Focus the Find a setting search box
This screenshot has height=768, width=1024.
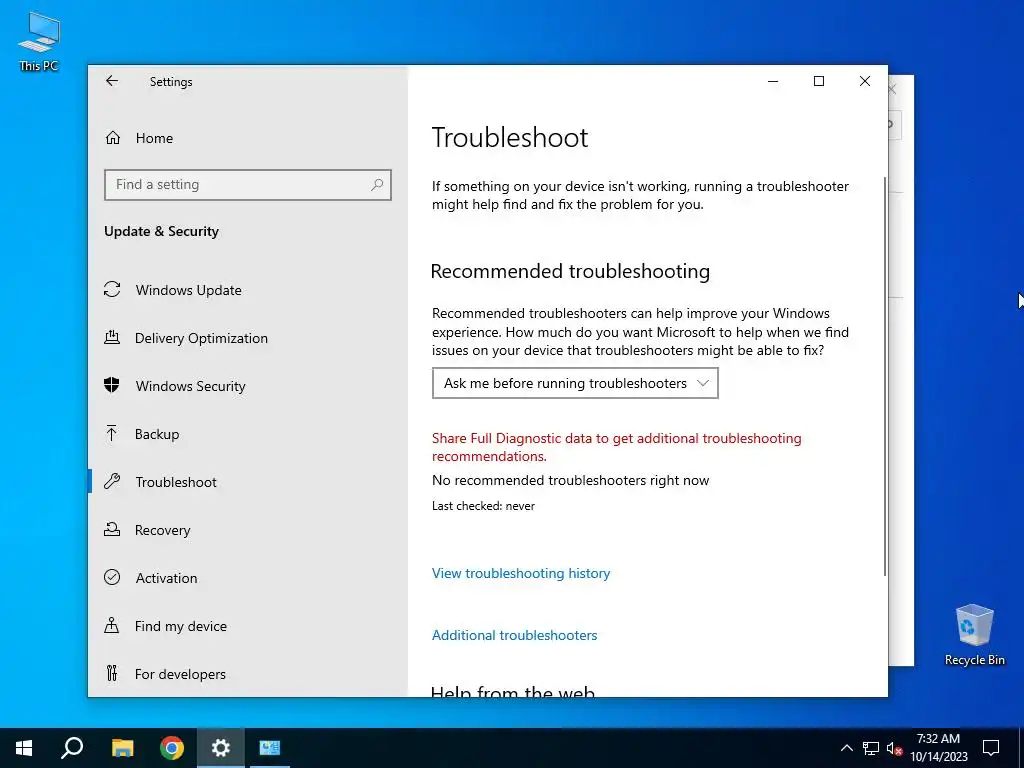(248, 185)
